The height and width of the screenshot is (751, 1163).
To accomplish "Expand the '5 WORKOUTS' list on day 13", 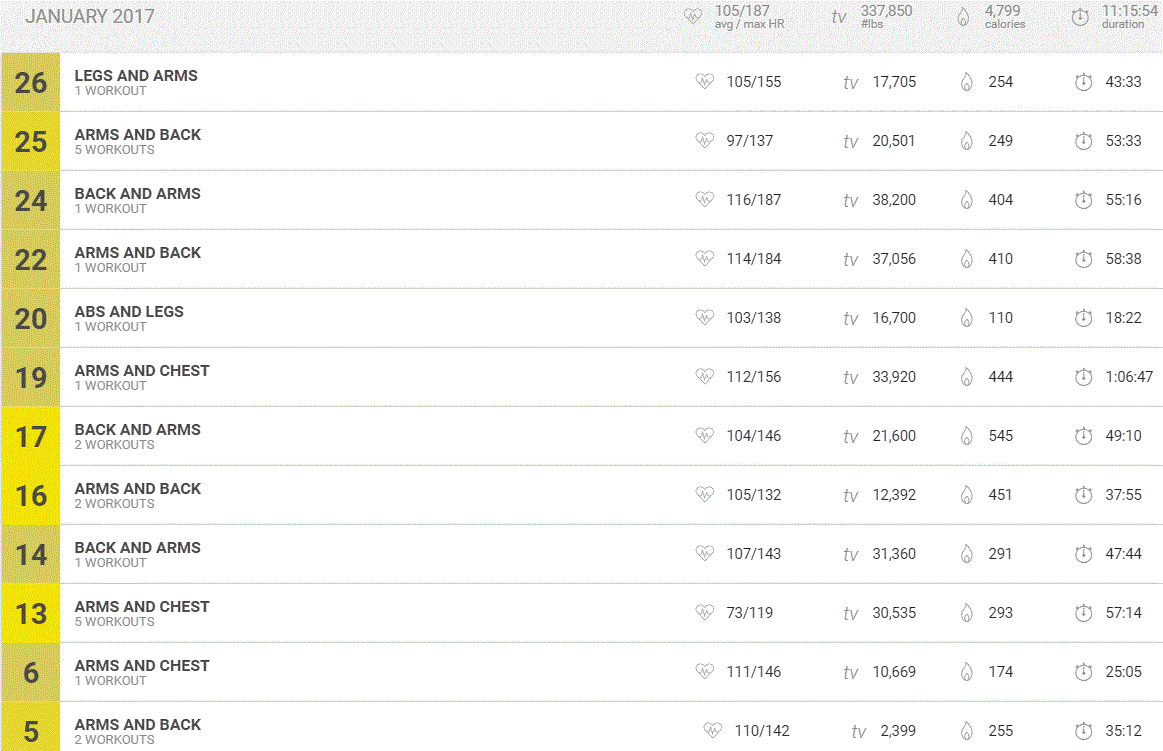I will tap(114, 622).
